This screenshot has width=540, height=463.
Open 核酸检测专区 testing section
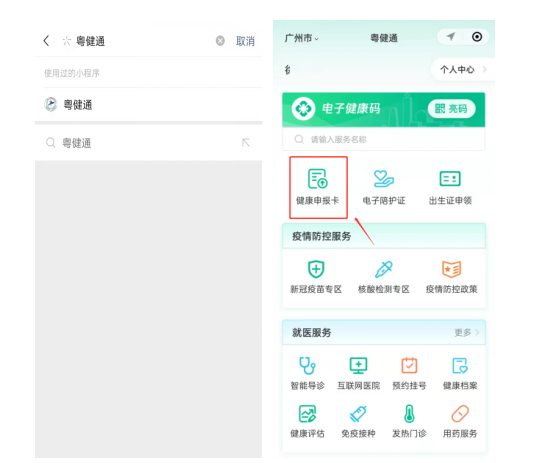click(384, 277)
